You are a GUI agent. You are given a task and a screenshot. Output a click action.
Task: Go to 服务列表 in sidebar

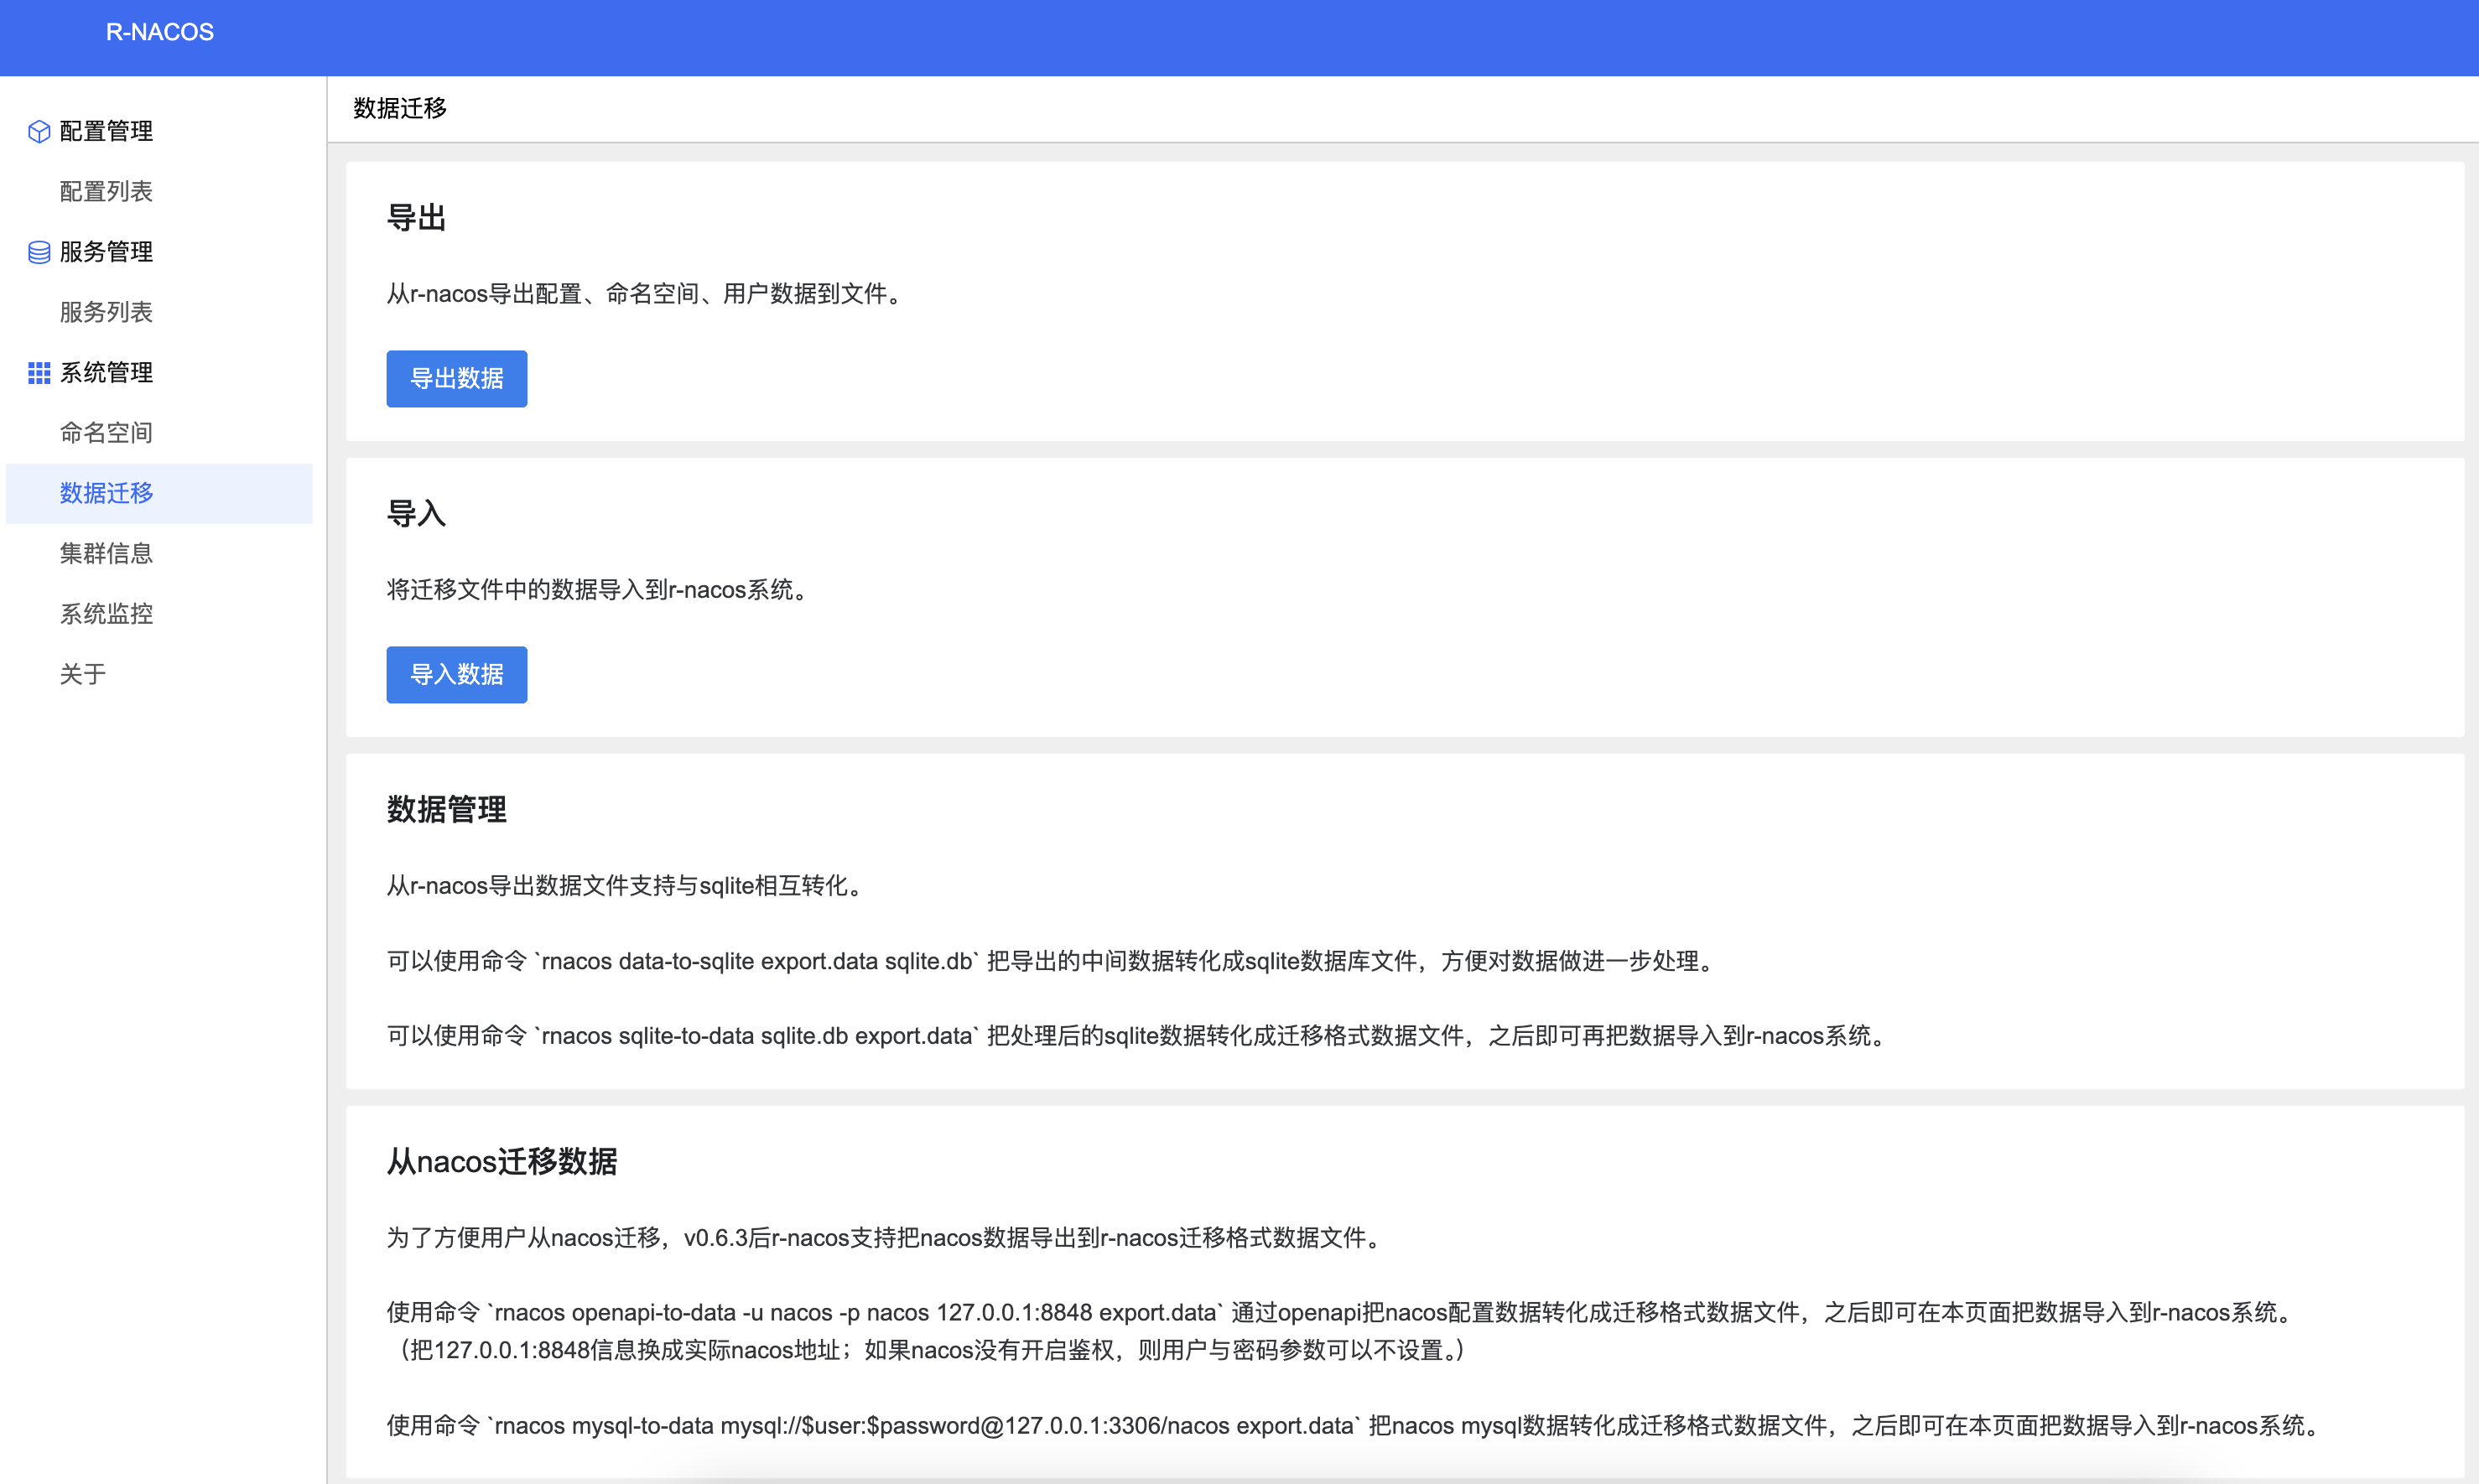106,312
